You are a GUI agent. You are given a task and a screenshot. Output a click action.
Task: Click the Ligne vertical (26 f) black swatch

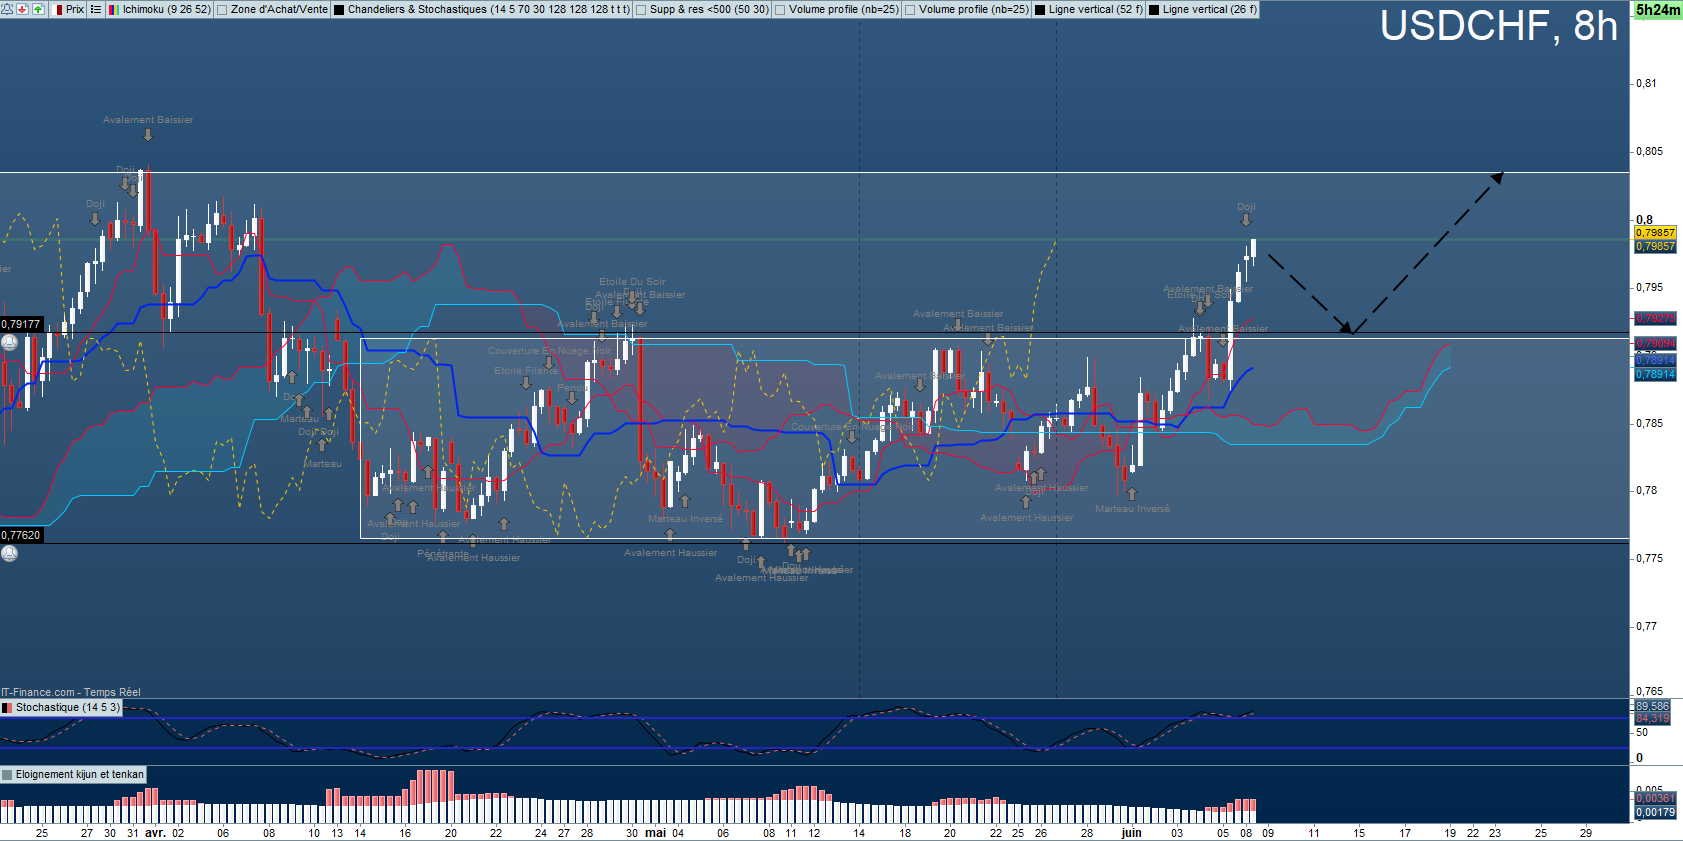[1154, 10]
